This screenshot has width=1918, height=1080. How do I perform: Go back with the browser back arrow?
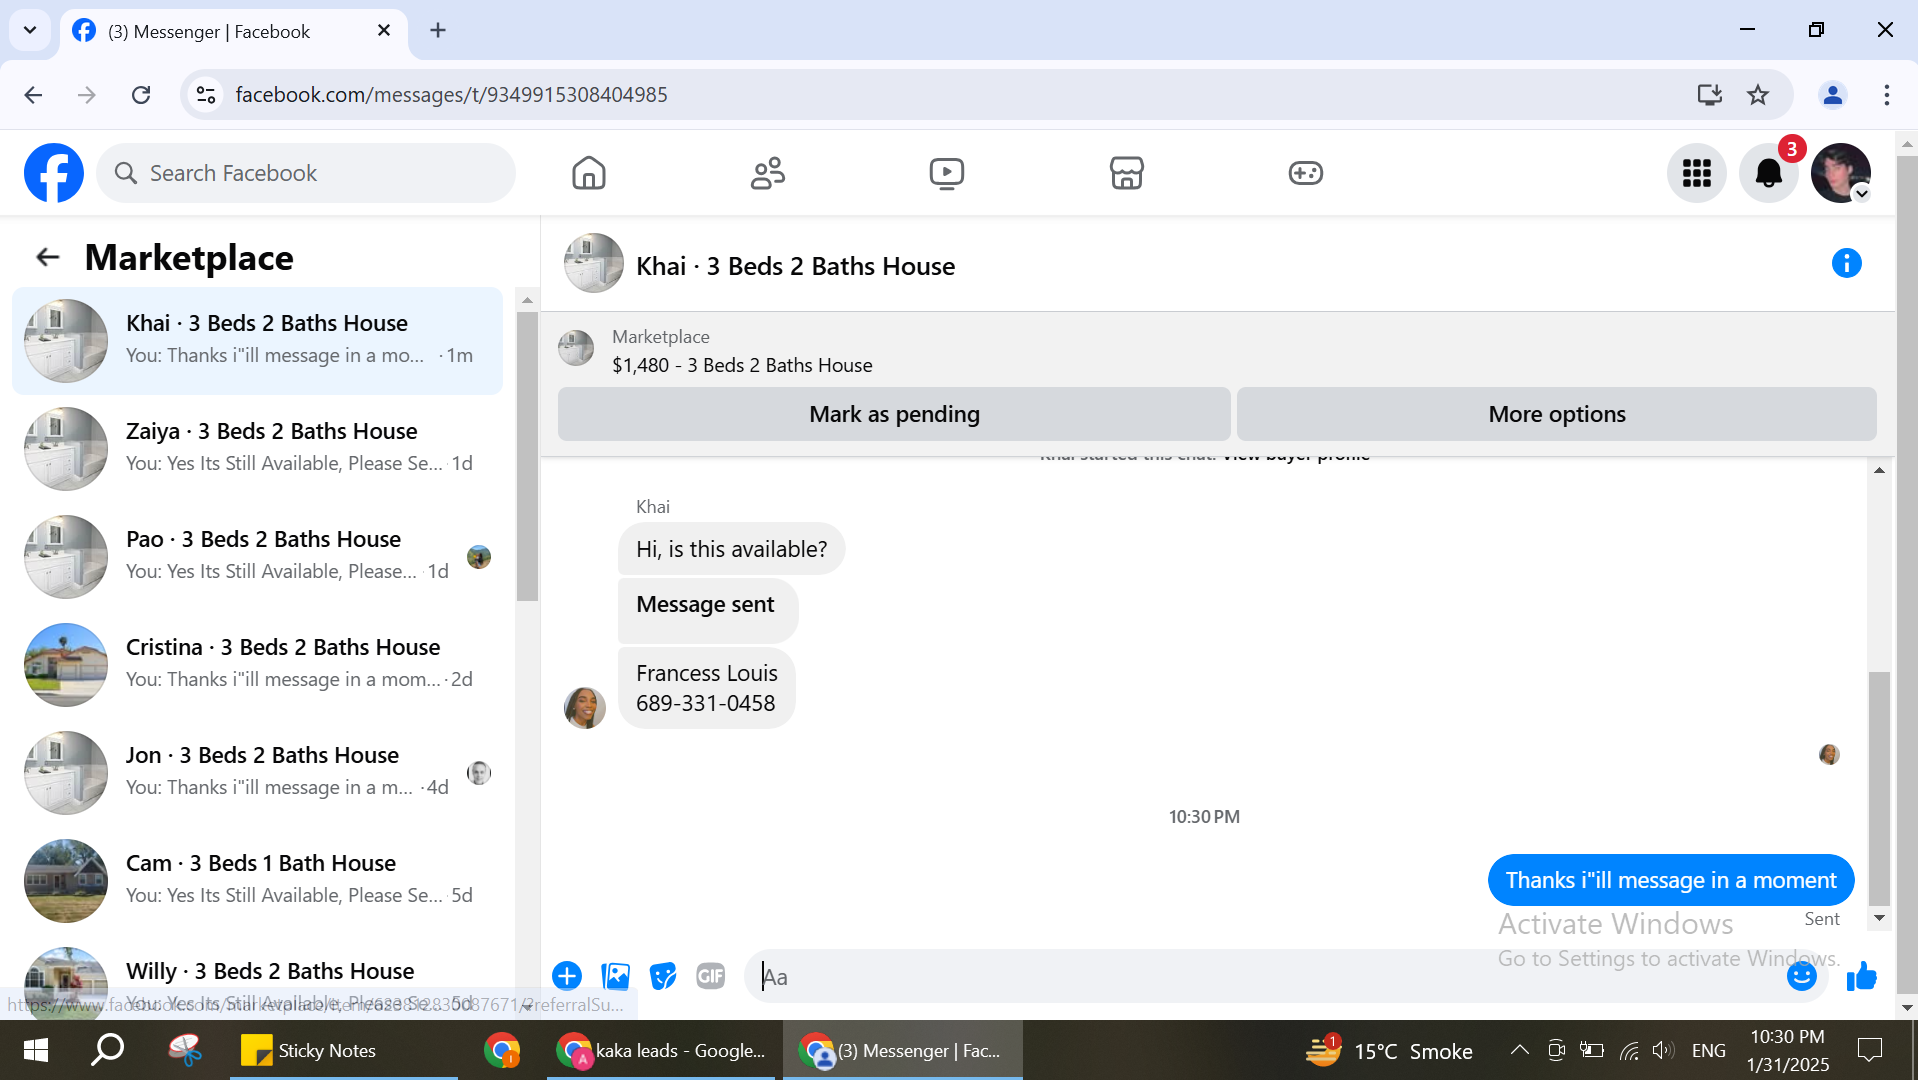click(33, 95)
